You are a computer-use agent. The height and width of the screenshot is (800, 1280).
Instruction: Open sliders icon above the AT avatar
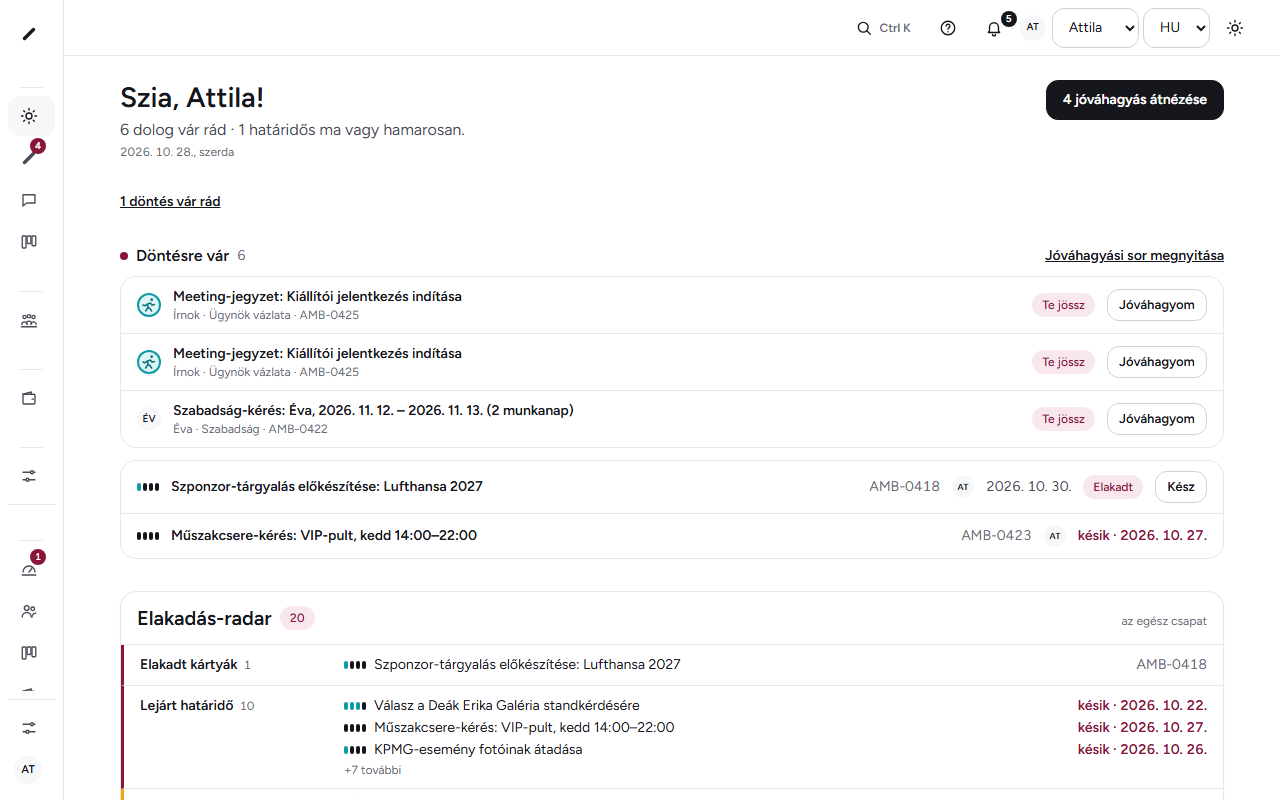30,728
